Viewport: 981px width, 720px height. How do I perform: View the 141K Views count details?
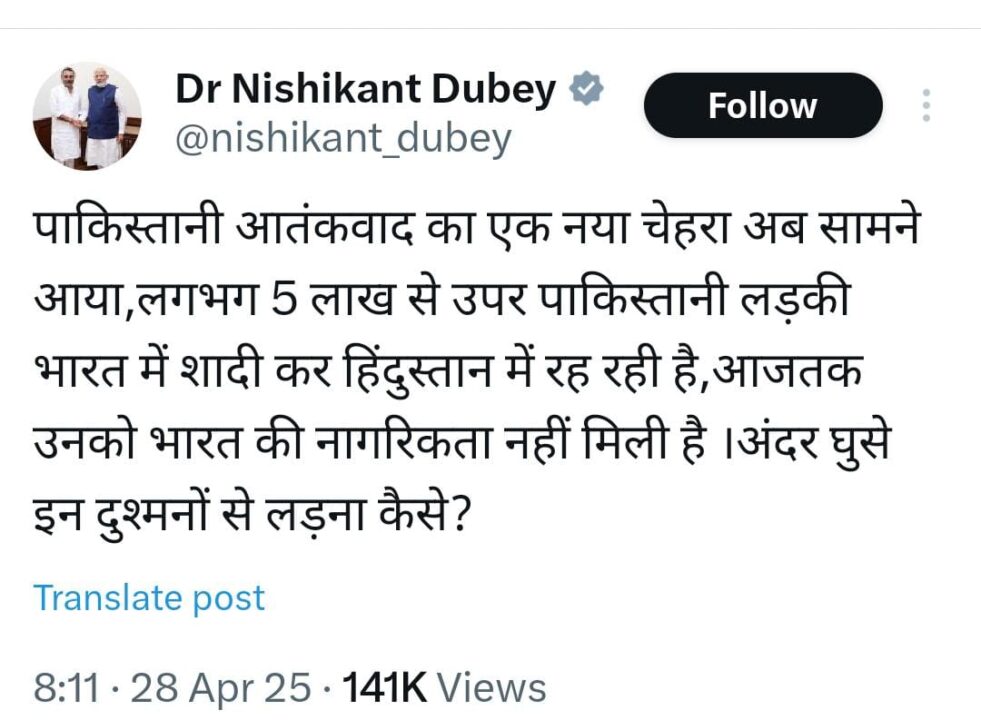[x=444, y=688]
